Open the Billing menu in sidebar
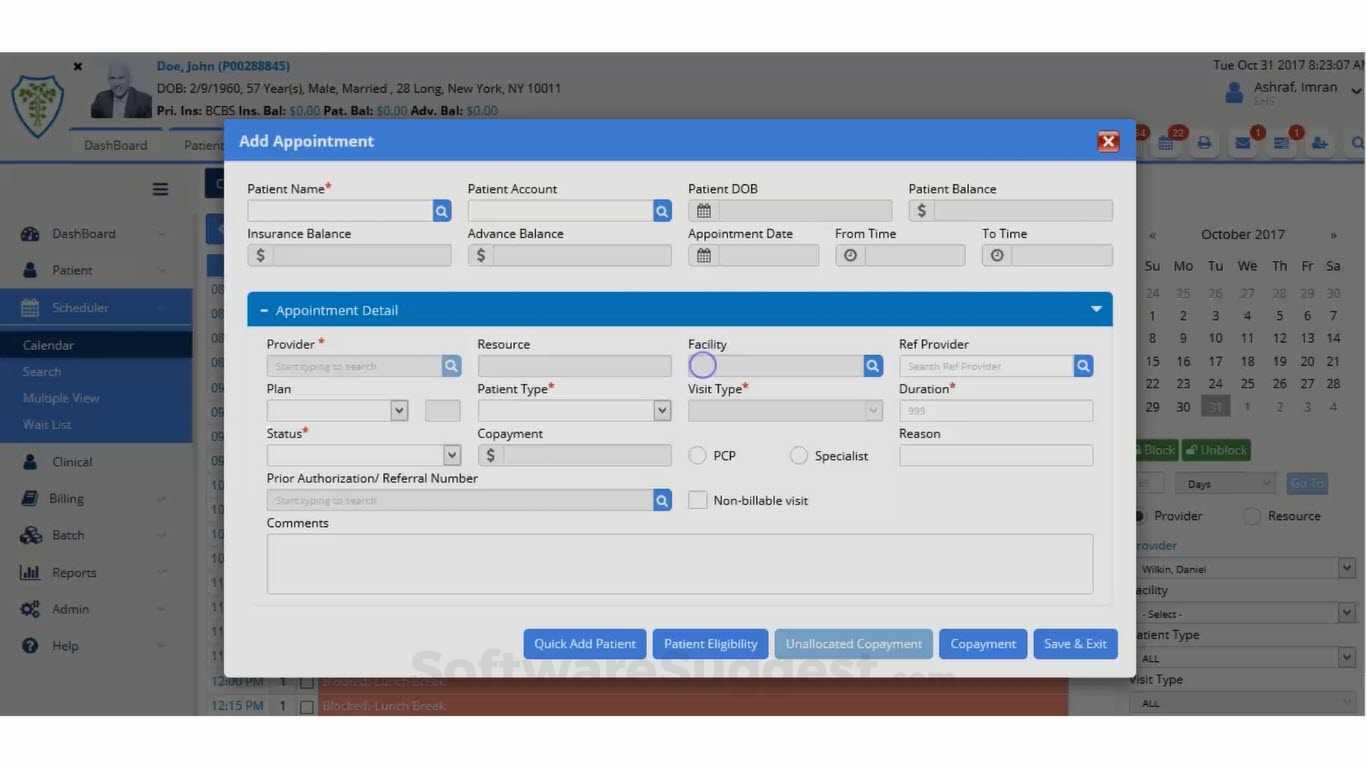Viewport: 1366px width, 768px height. 67,499
